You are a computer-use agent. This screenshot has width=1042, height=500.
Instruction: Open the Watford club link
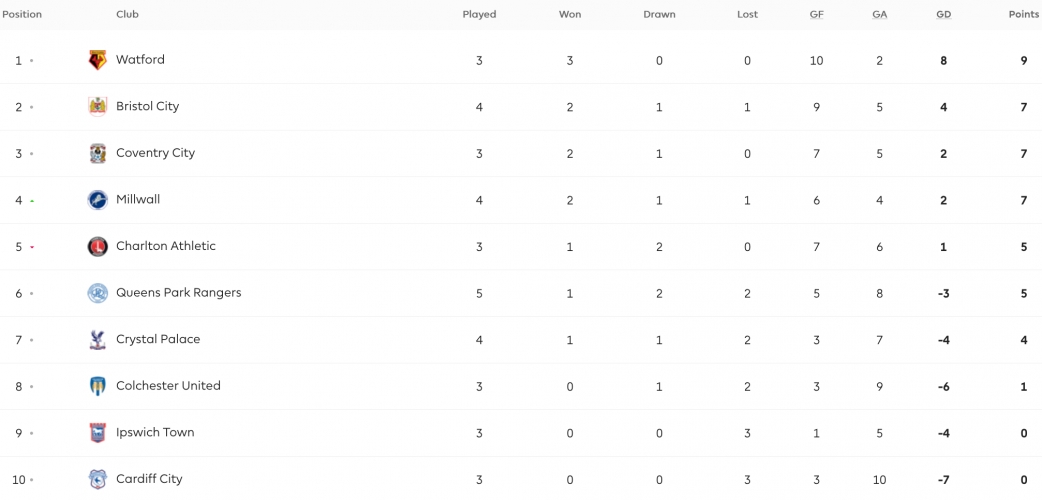[x=140, y=59]
